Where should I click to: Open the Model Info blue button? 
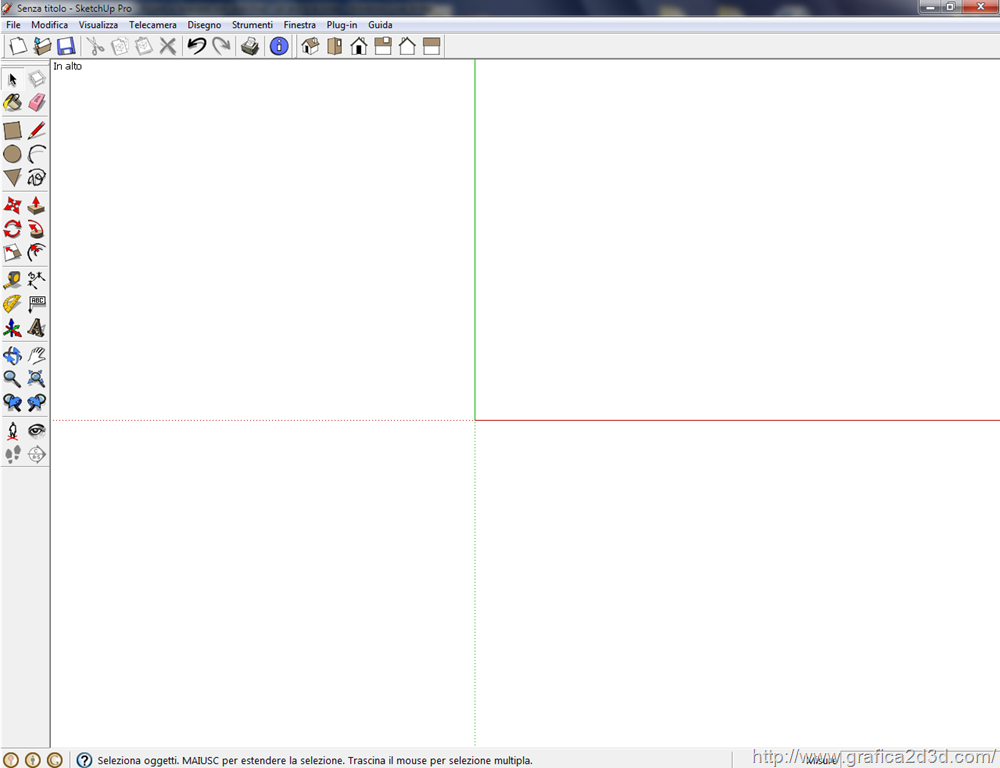pyautogui.click(x=279, y=46)
